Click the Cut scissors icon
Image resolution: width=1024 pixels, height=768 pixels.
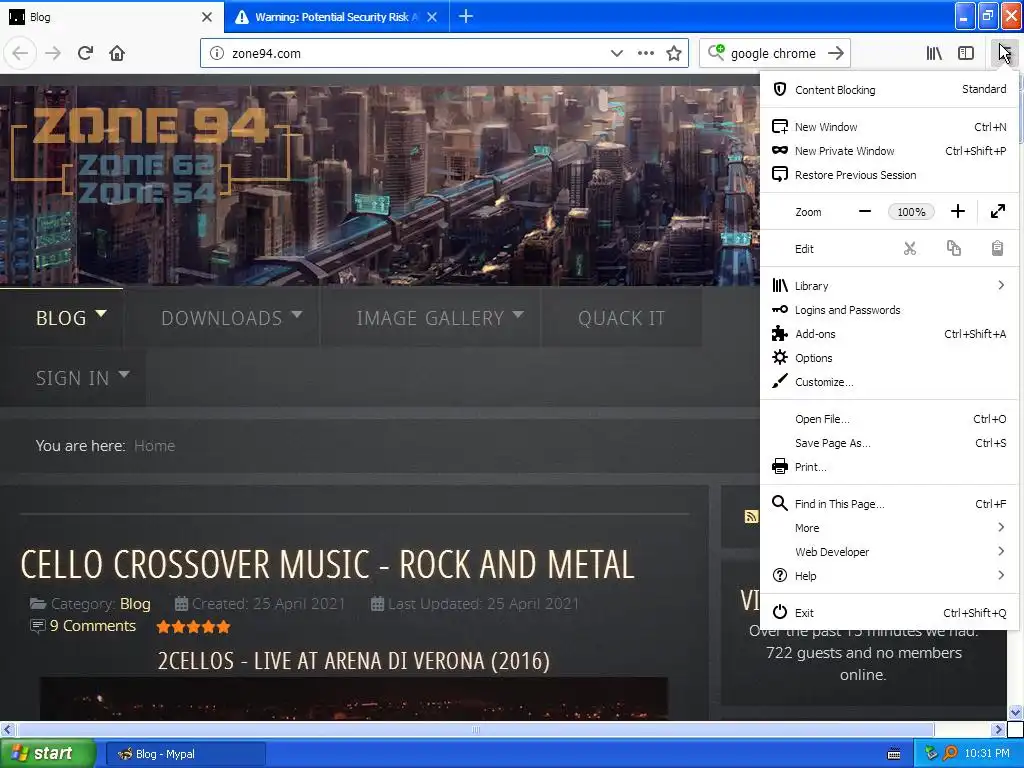click(x=910, y=248)
